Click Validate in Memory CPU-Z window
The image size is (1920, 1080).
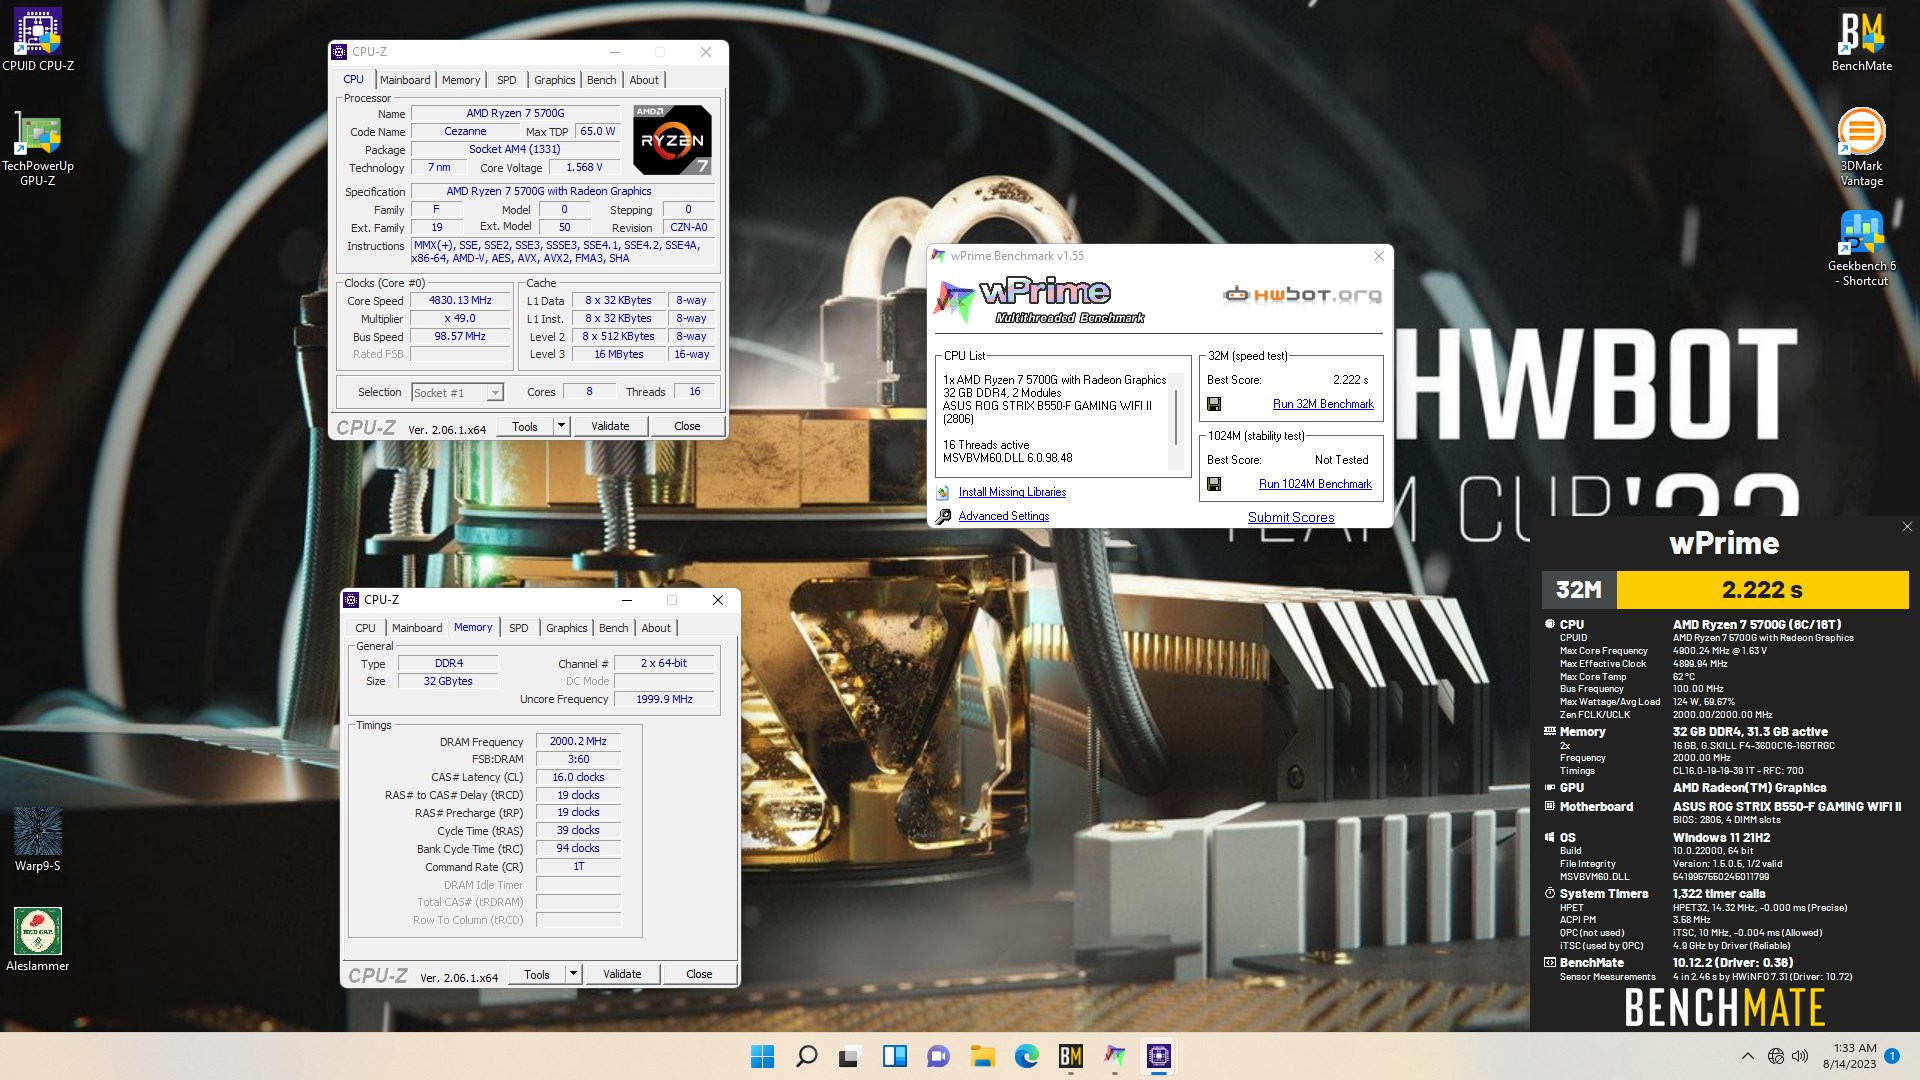pos(622,974)
